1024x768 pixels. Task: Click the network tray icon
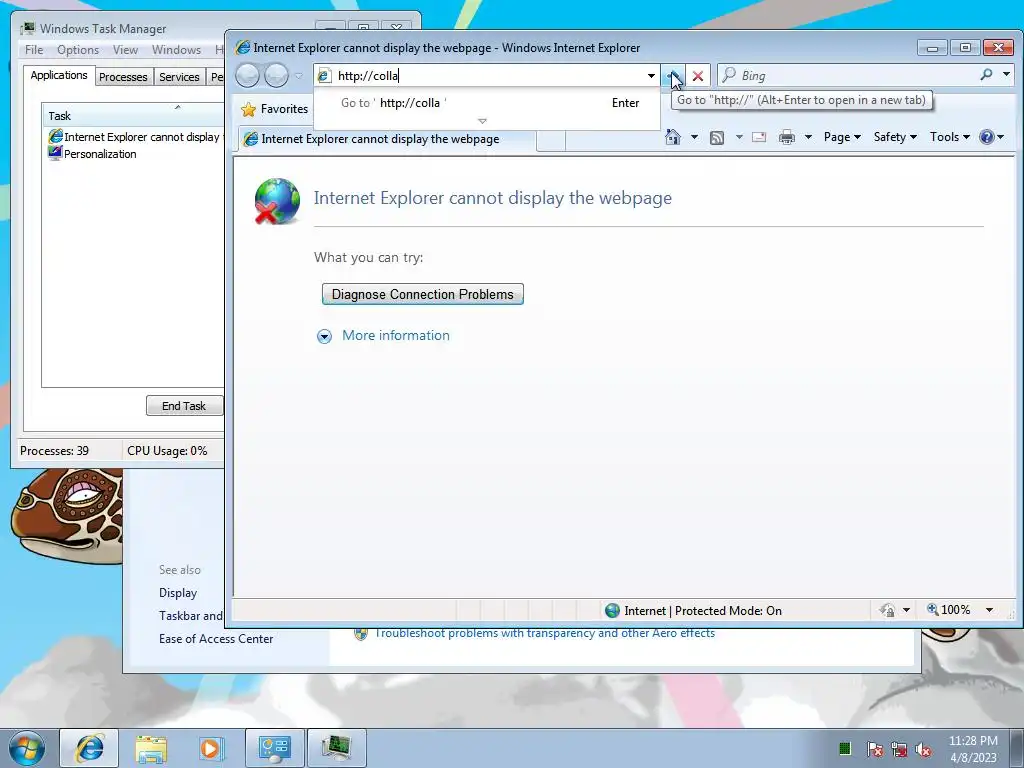point(899,749)
